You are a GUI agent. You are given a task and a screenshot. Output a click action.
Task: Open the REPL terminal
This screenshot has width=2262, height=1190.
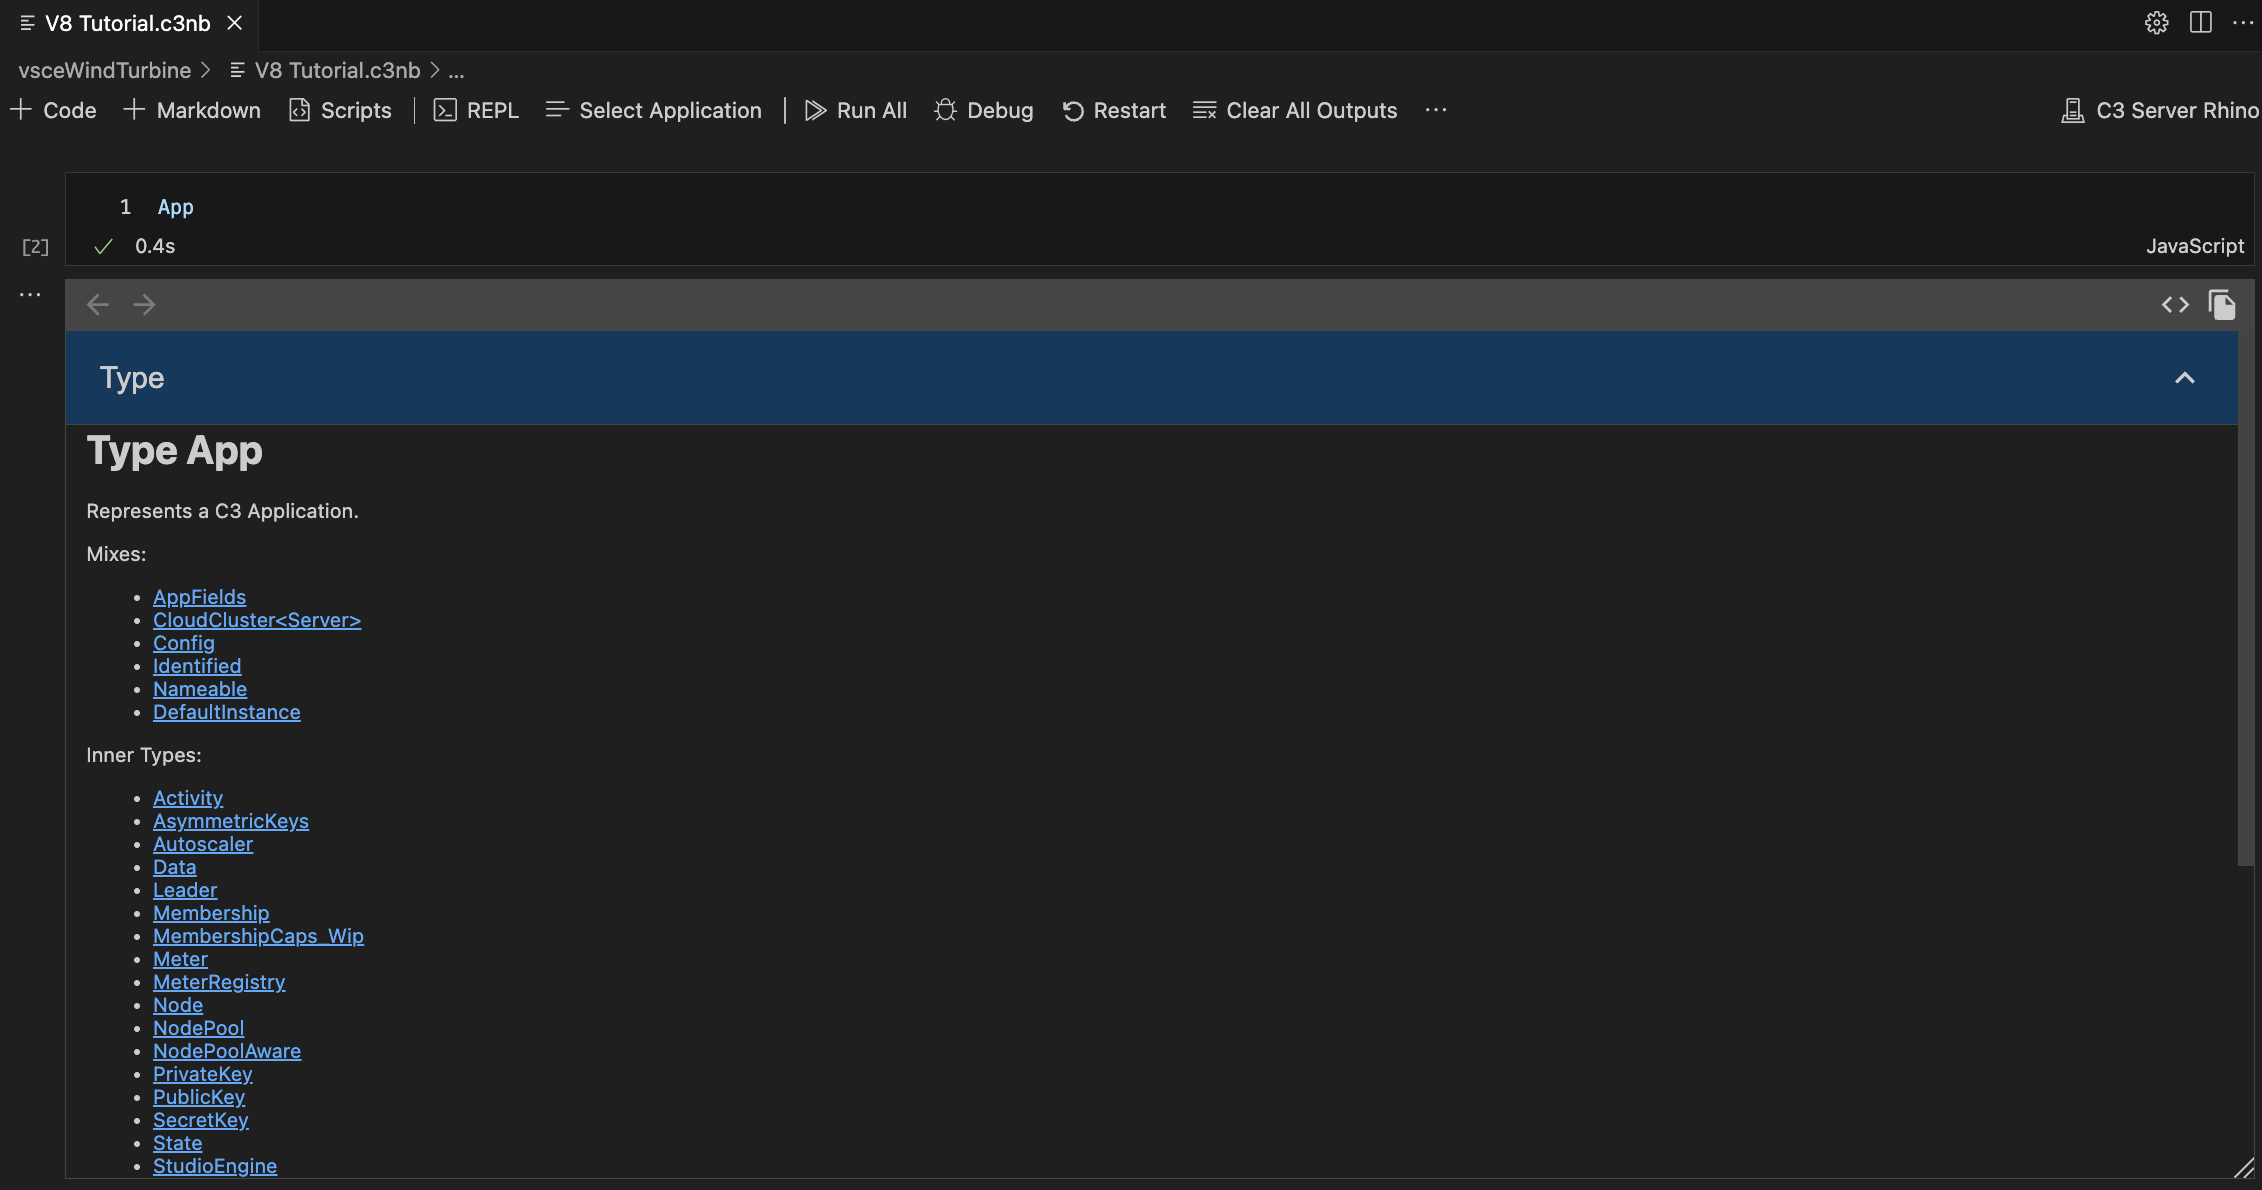[476, 110]
